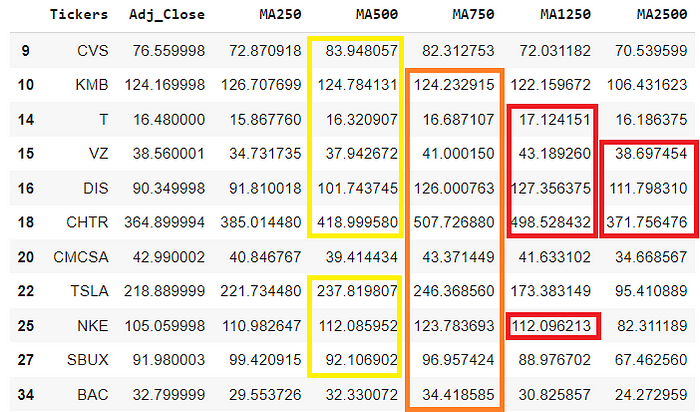Viewport: 700px width, 412px height.
Task: Select TSLA MA500 value 237.819807
Action: point(358,291)
